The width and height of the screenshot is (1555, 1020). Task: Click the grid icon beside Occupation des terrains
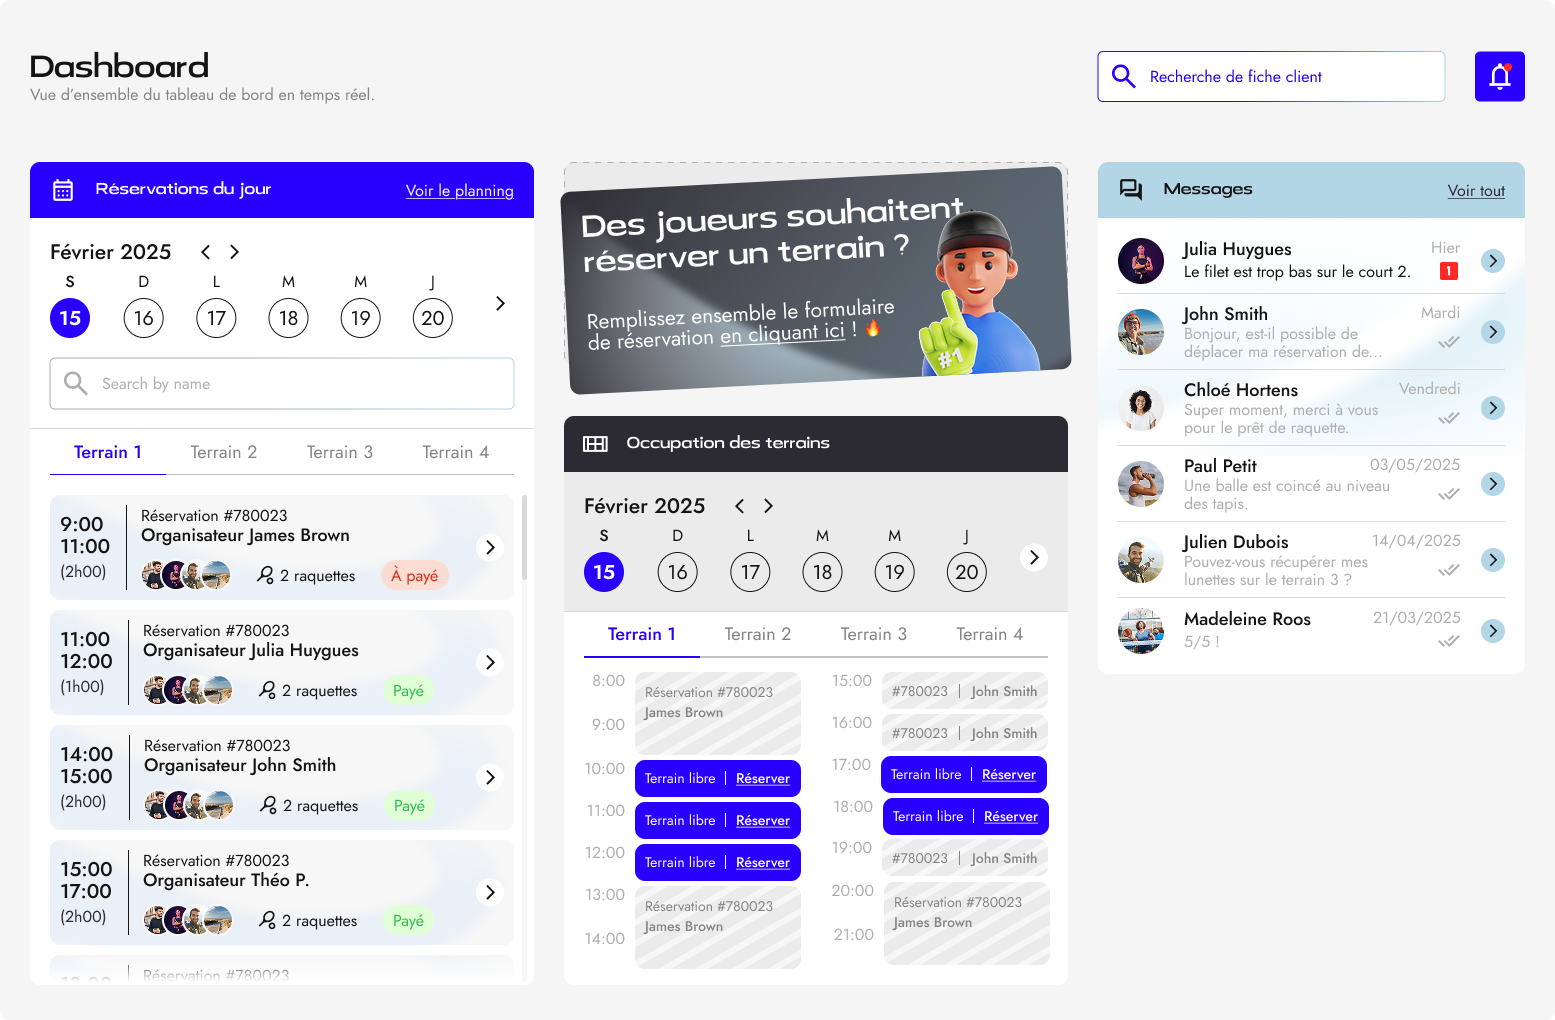[x=595, y=444]
